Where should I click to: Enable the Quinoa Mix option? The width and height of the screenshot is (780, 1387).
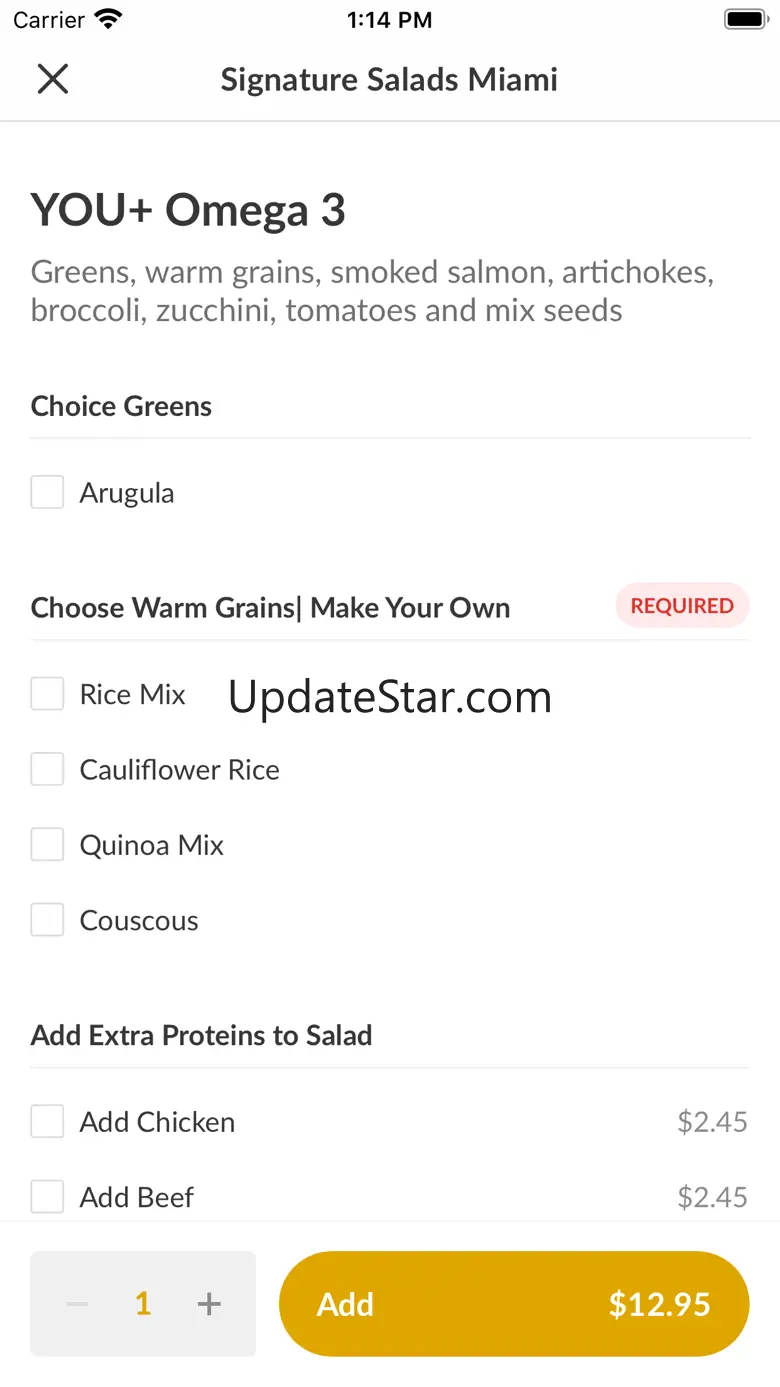47,845
